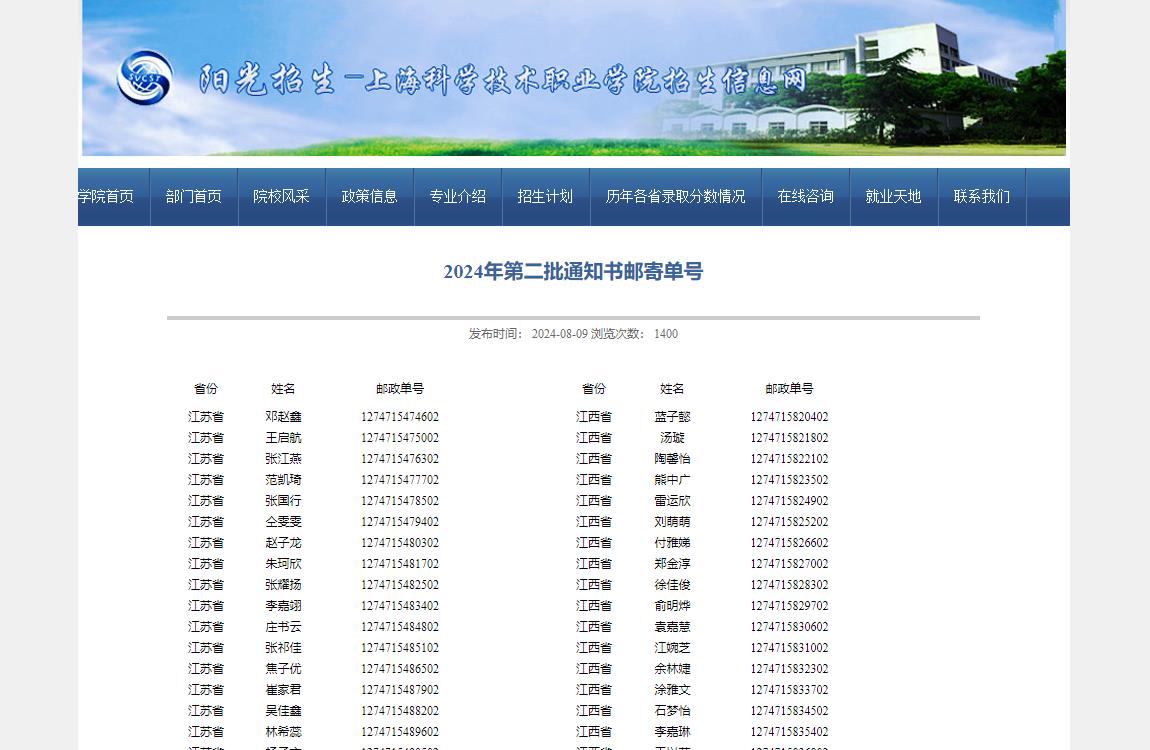Click the right 姓名 column header
Screen dimensions: 1150x750
point(672,389)
